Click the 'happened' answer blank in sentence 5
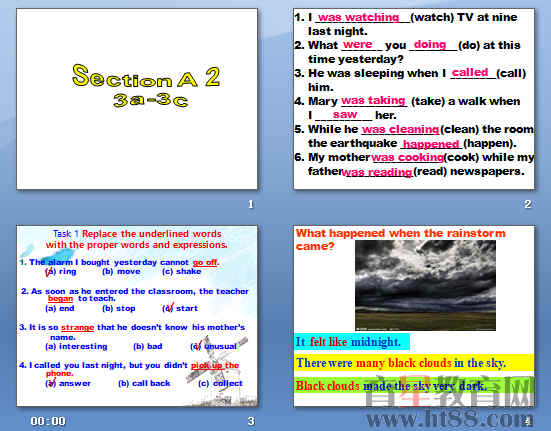The image size is (551, 431). click(431, 144)
